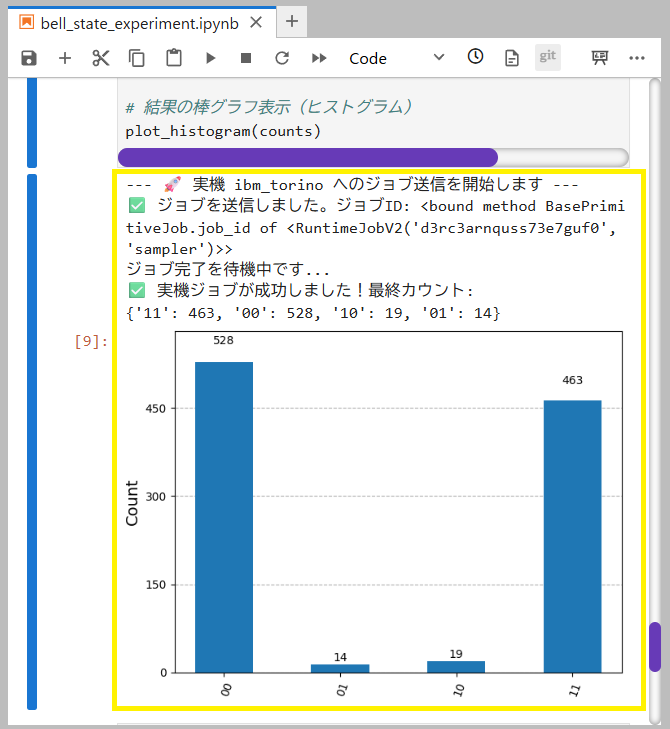
Task: Restart kernel and run all cells
Action: tap(319, 58)
